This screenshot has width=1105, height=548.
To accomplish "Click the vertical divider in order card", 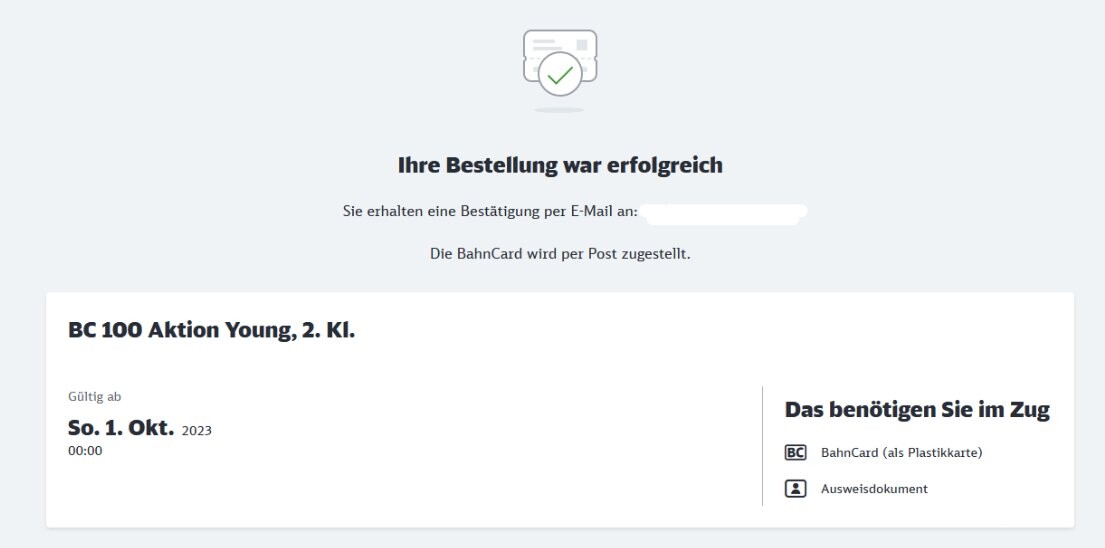I will pos(763,445).
